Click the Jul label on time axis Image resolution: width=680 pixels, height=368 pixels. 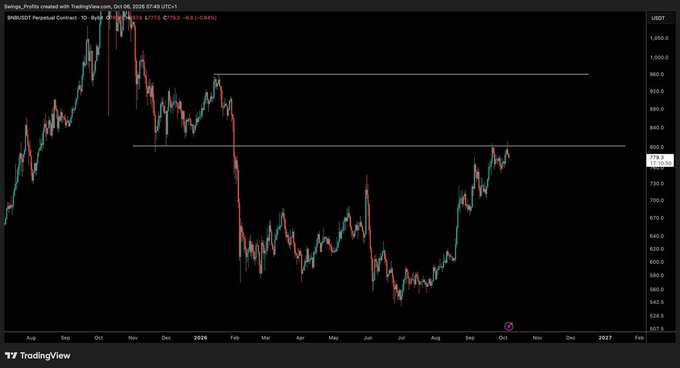(402, 338)
